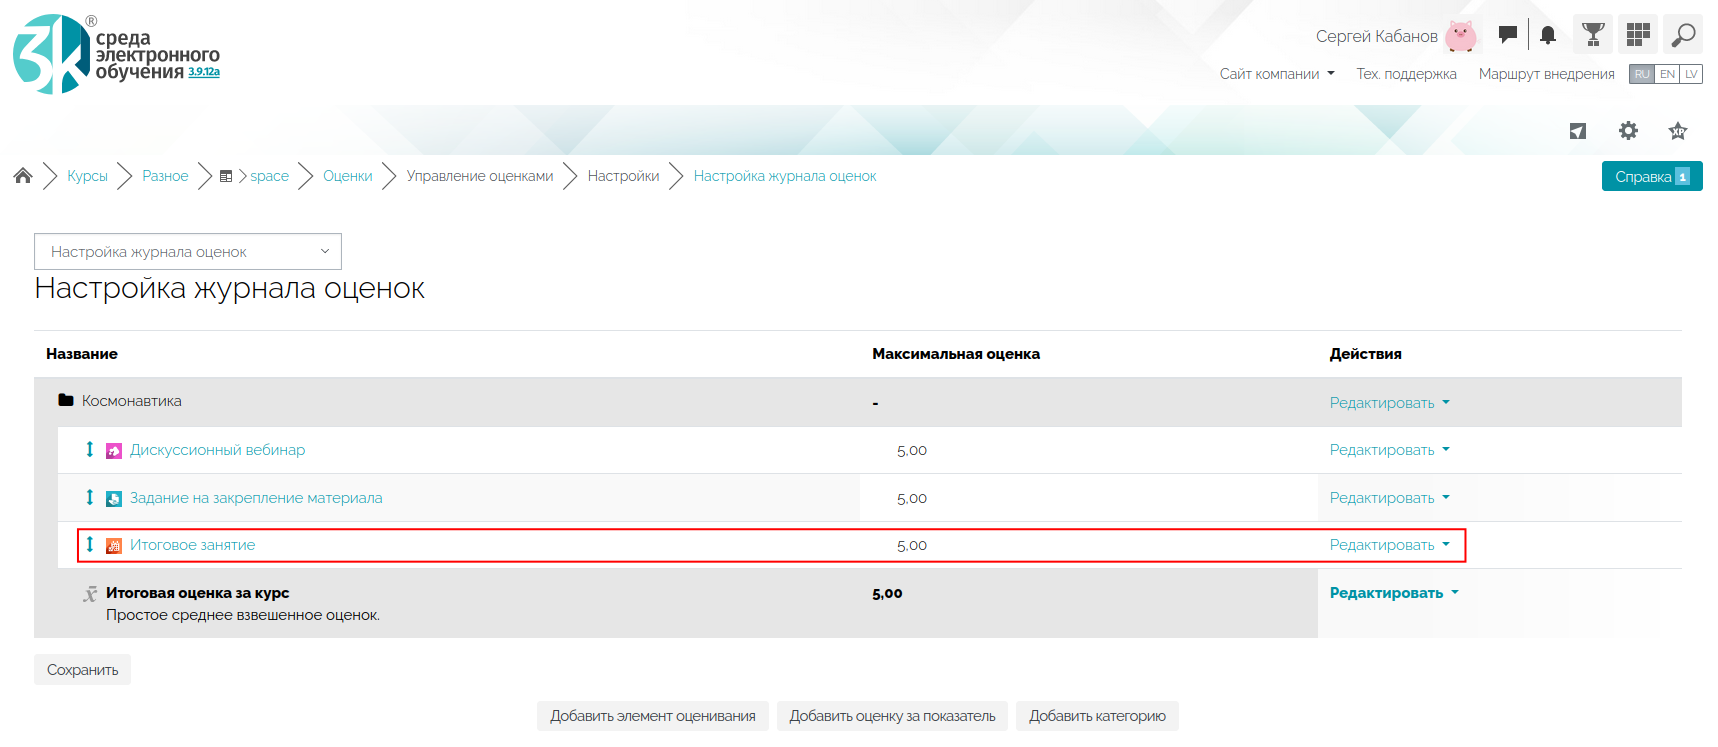This screenshot has width=1718, height=747.
Task: Select the RU language option
Action: pyautogui.click(x=1642, y=74)
